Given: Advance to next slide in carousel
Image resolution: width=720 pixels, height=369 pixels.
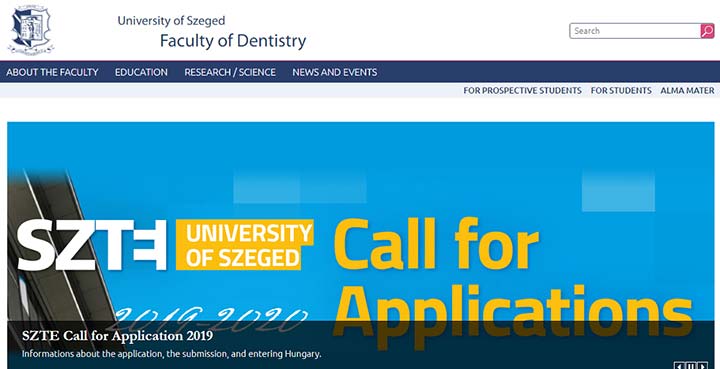Looking at the screenshot, I should pos(702,366).
